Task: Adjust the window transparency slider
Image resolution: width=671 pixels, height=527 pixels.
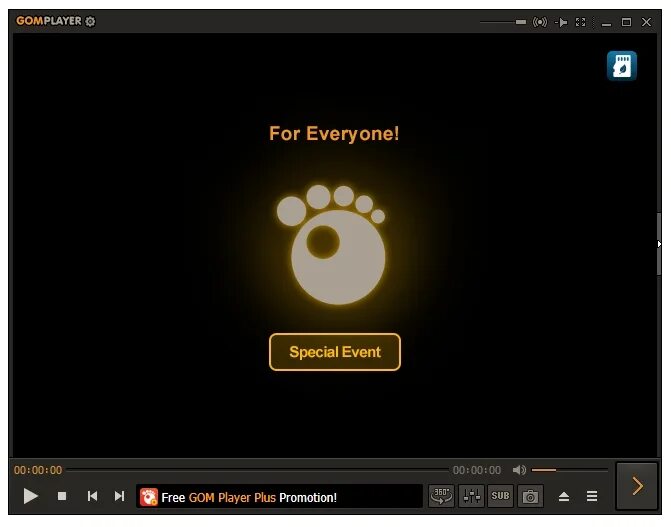Action: point(503,22)
